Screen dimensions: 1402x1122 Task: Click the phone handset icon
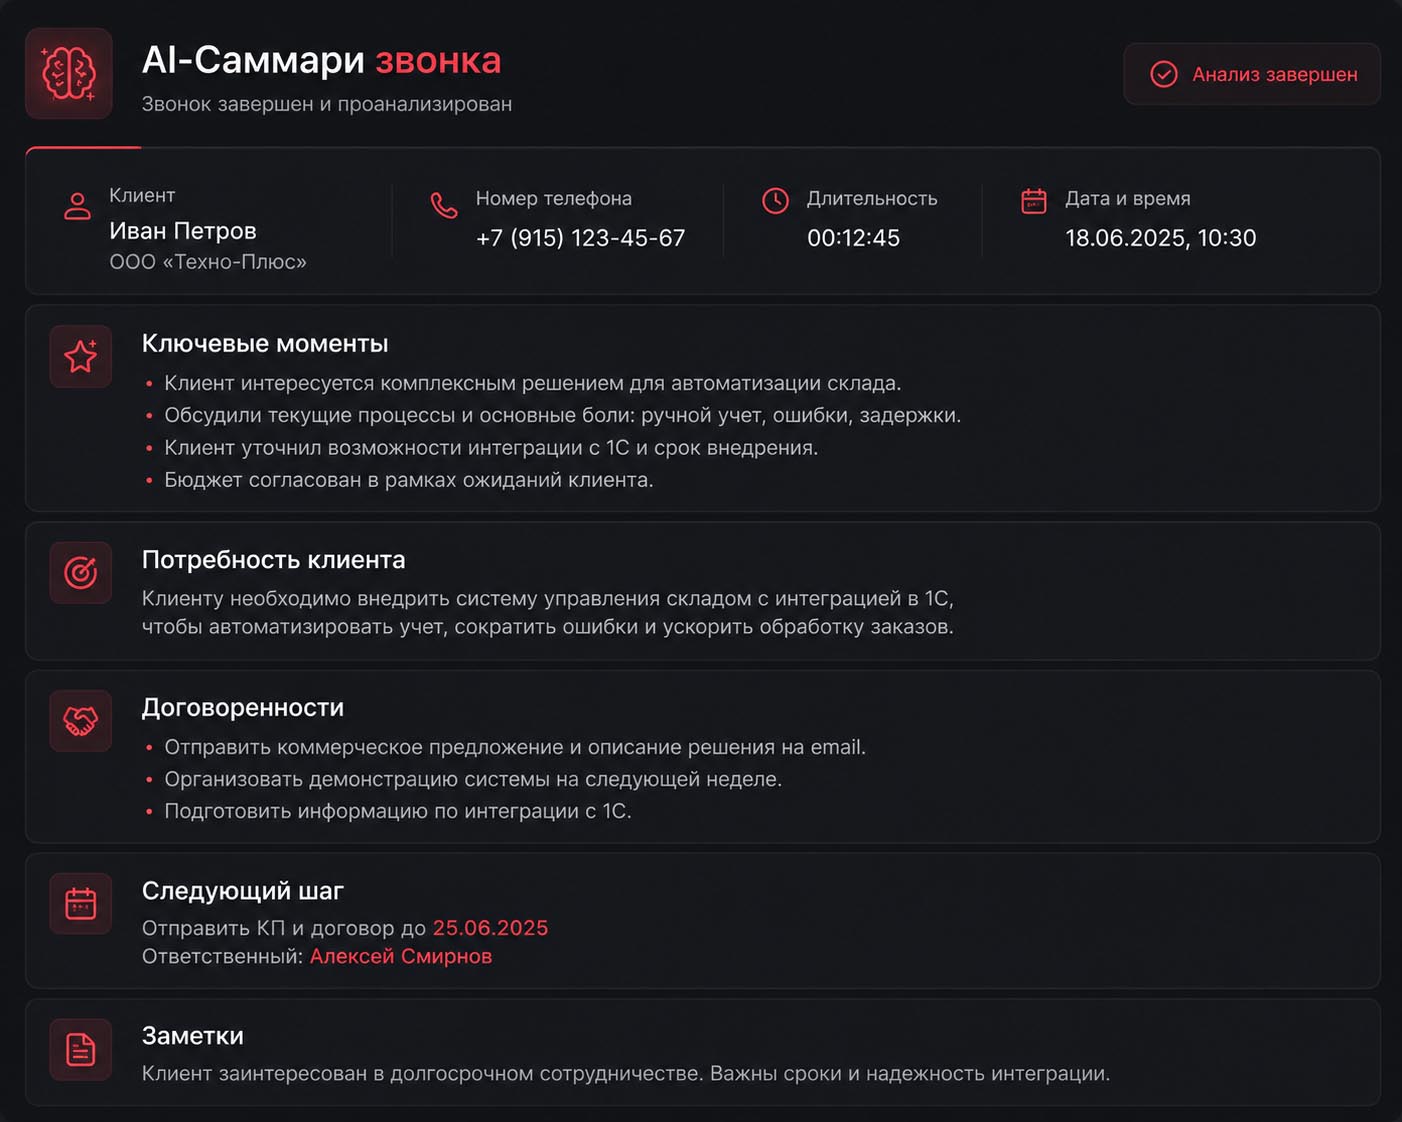point(444,205)
